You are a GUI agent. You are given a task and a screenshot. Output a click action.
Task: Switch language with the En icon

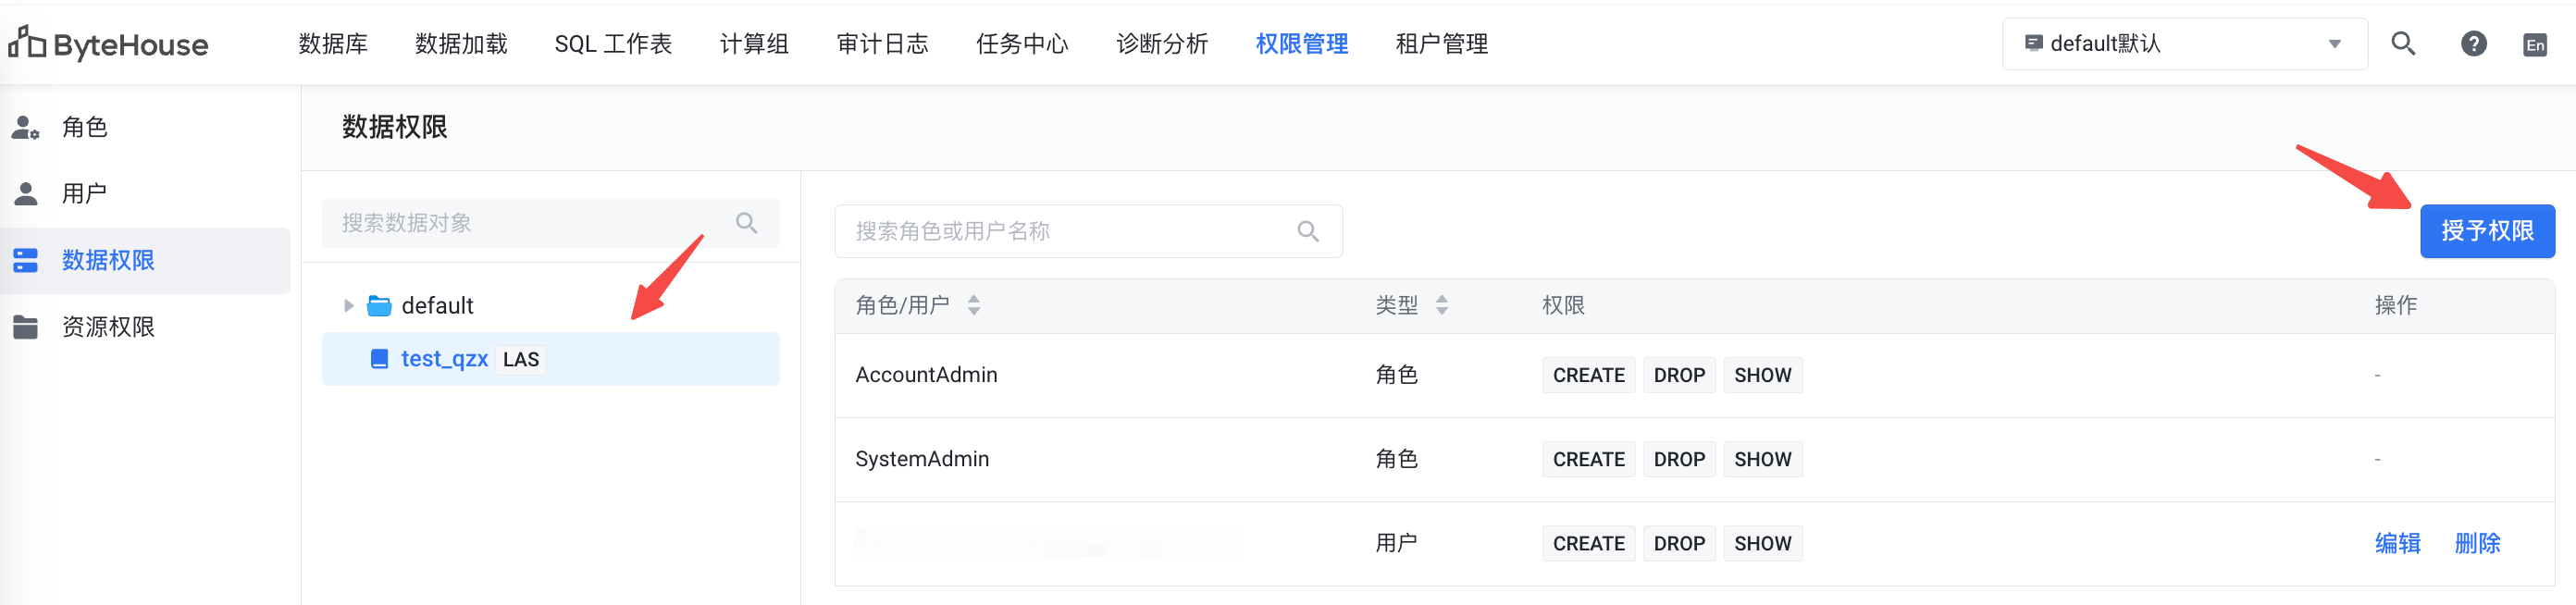click(2535, 45)
